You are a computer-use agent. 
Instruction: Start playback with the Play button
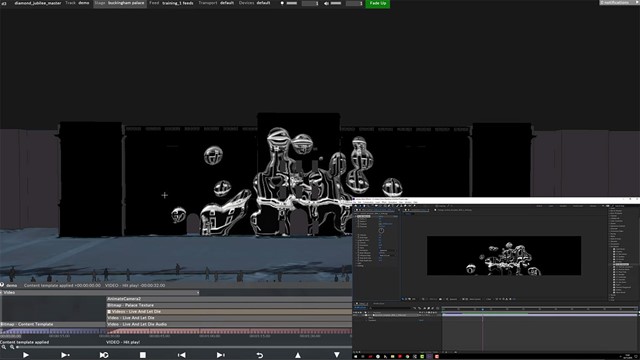click(26, 355)
